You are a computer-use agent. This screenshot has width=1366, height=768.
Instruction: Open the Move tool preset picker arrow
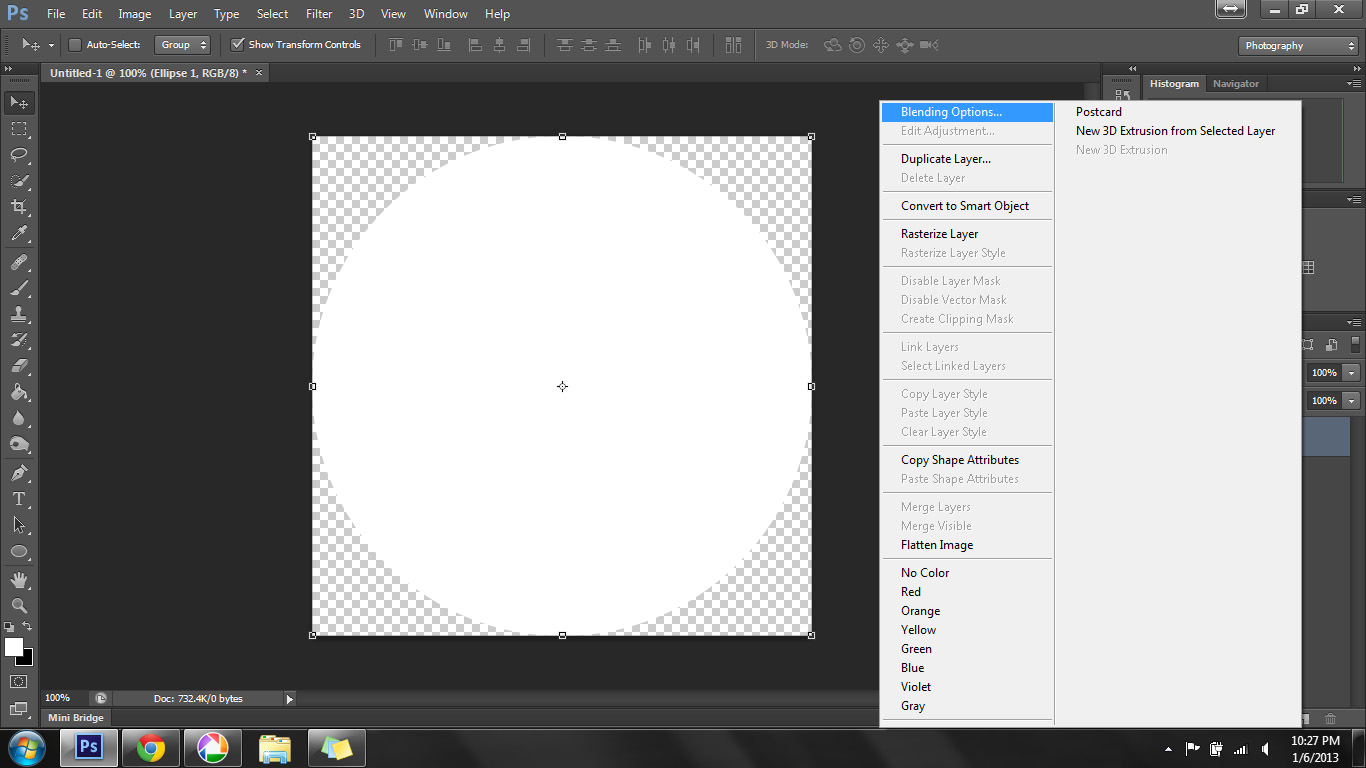(51, 45)
